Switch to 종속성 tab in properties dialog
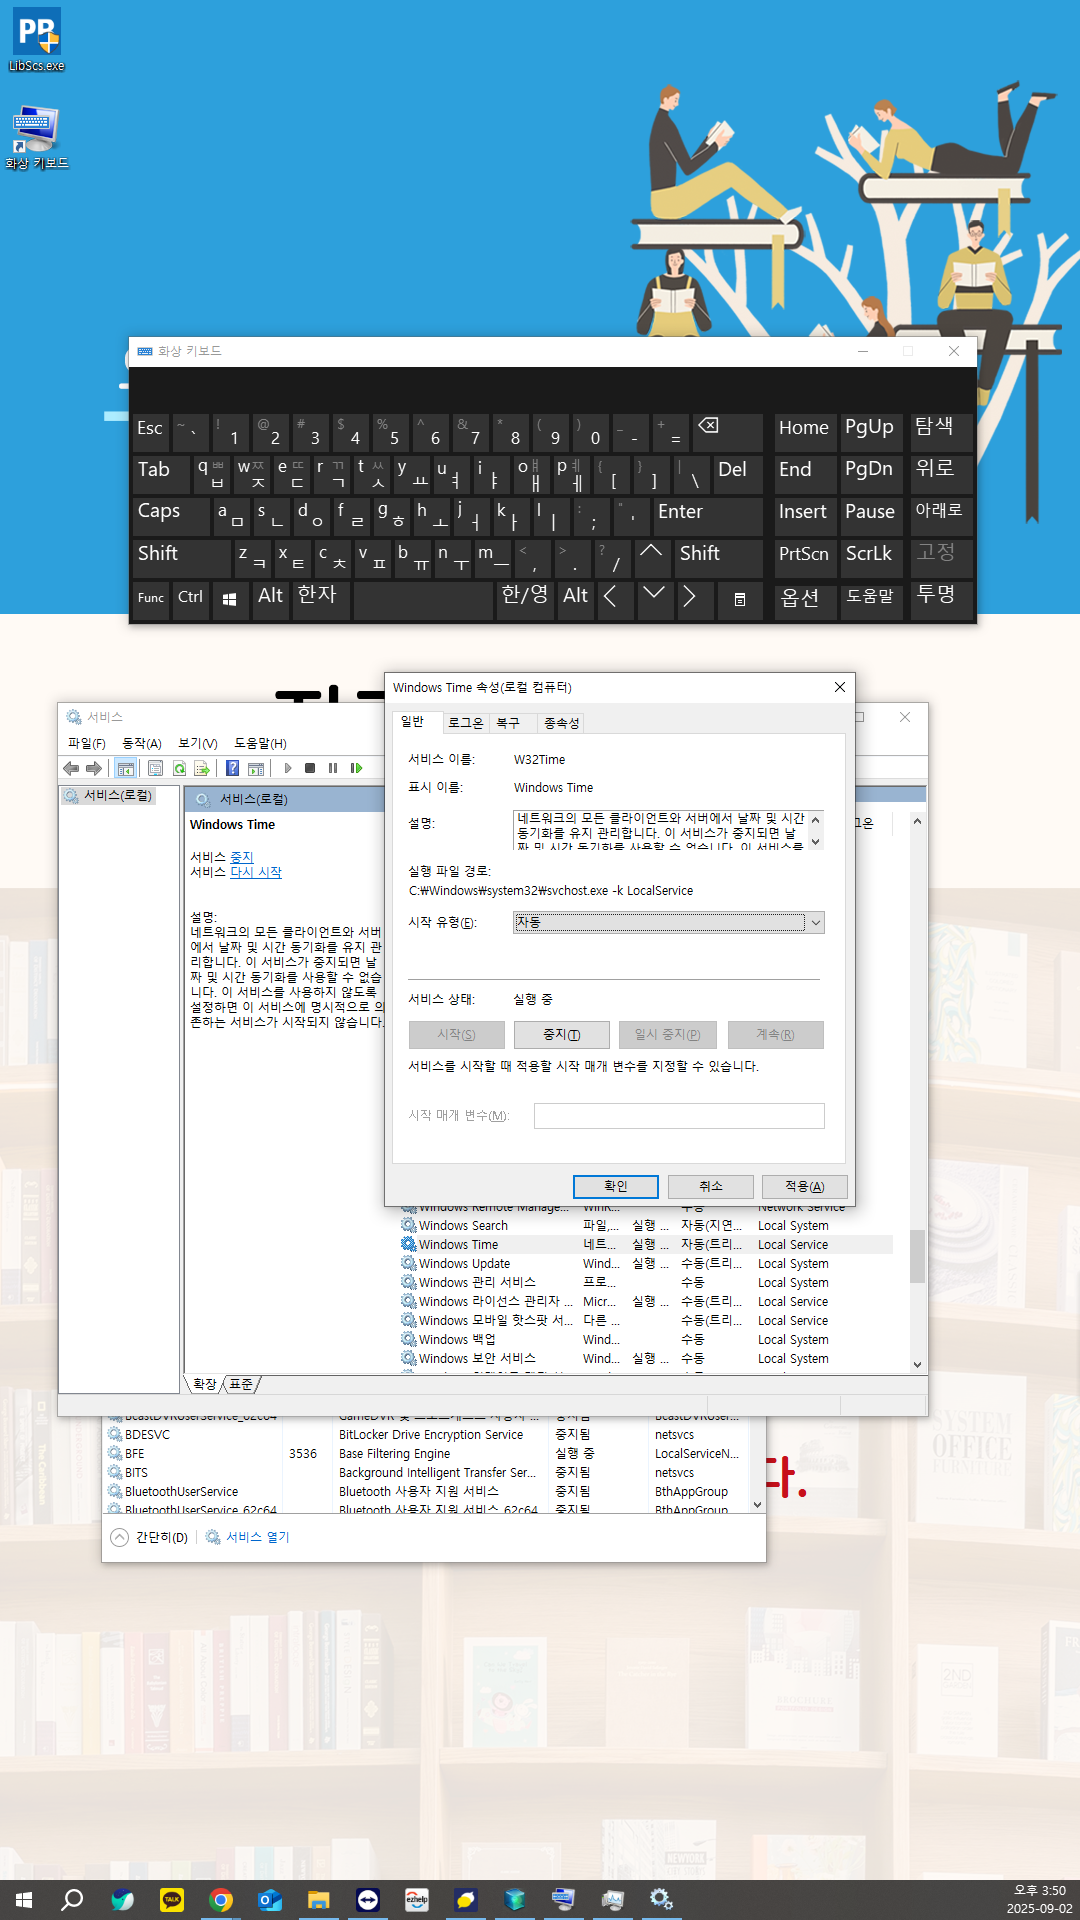The height and width of the screenshot is (1920, 1080). pos(562,723)
